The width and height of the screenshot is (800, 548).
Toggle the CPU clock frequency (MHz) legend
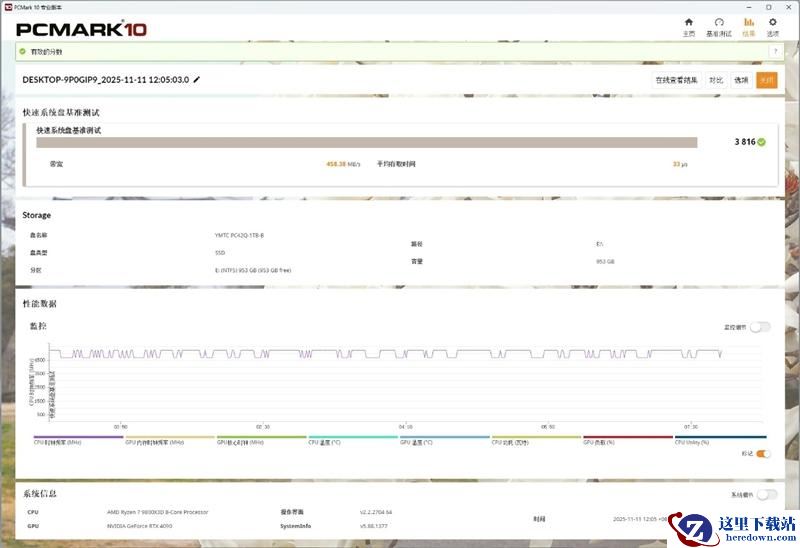tap(78, 440)
